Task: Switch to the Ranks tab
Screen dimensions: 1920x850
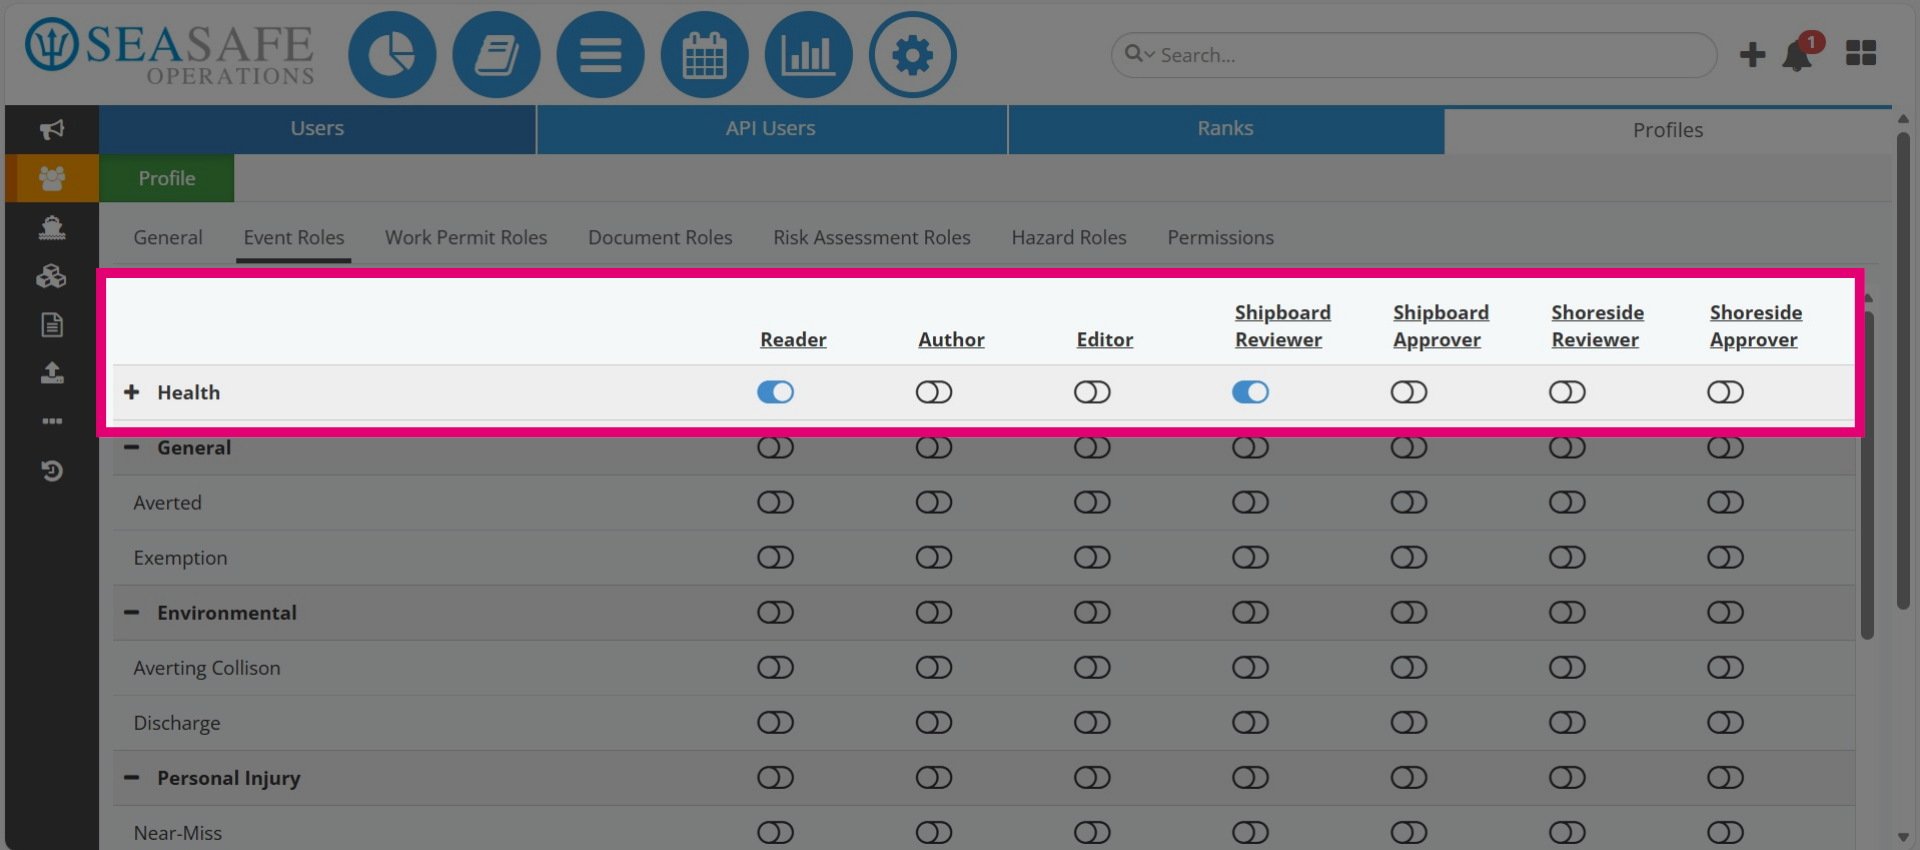Action: [x=1225, y=129]
